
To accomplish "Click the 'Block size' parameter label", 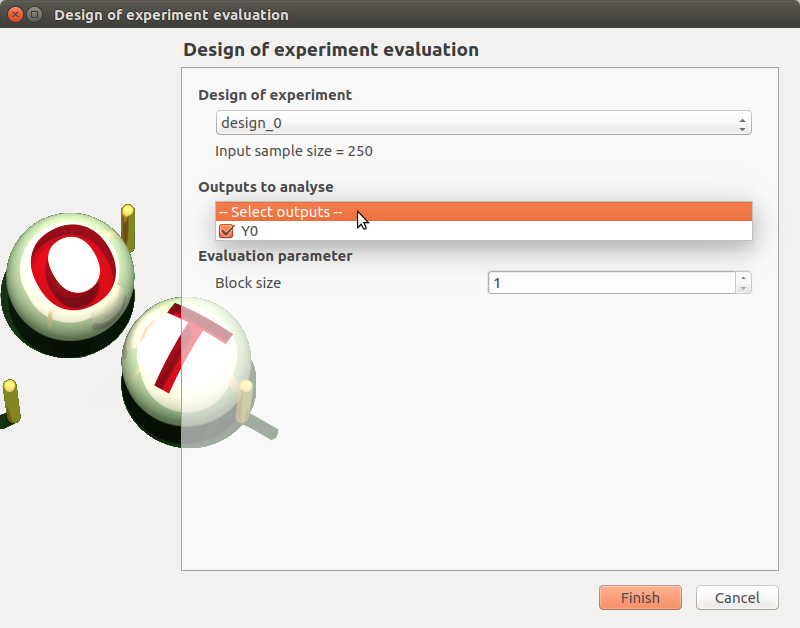I will [248, 283].
